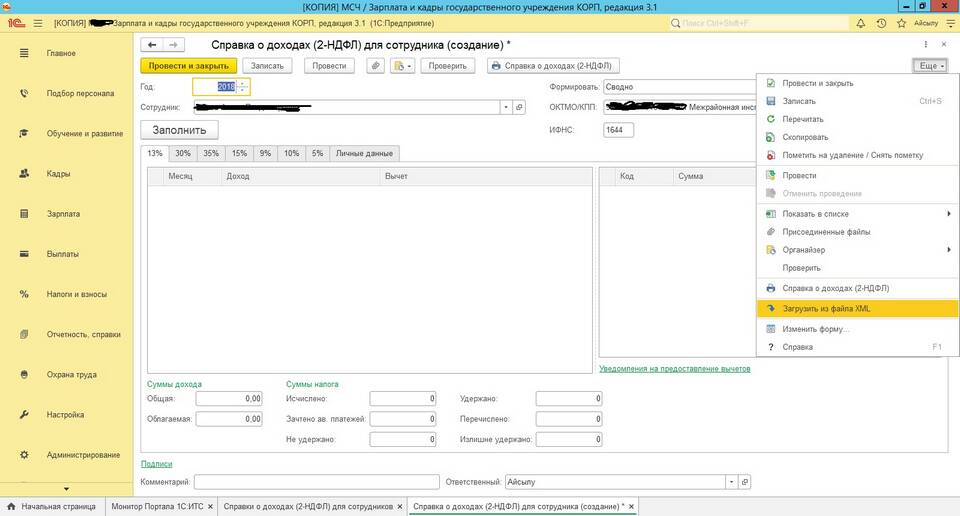Click the Проверить toolbar button

448,65
